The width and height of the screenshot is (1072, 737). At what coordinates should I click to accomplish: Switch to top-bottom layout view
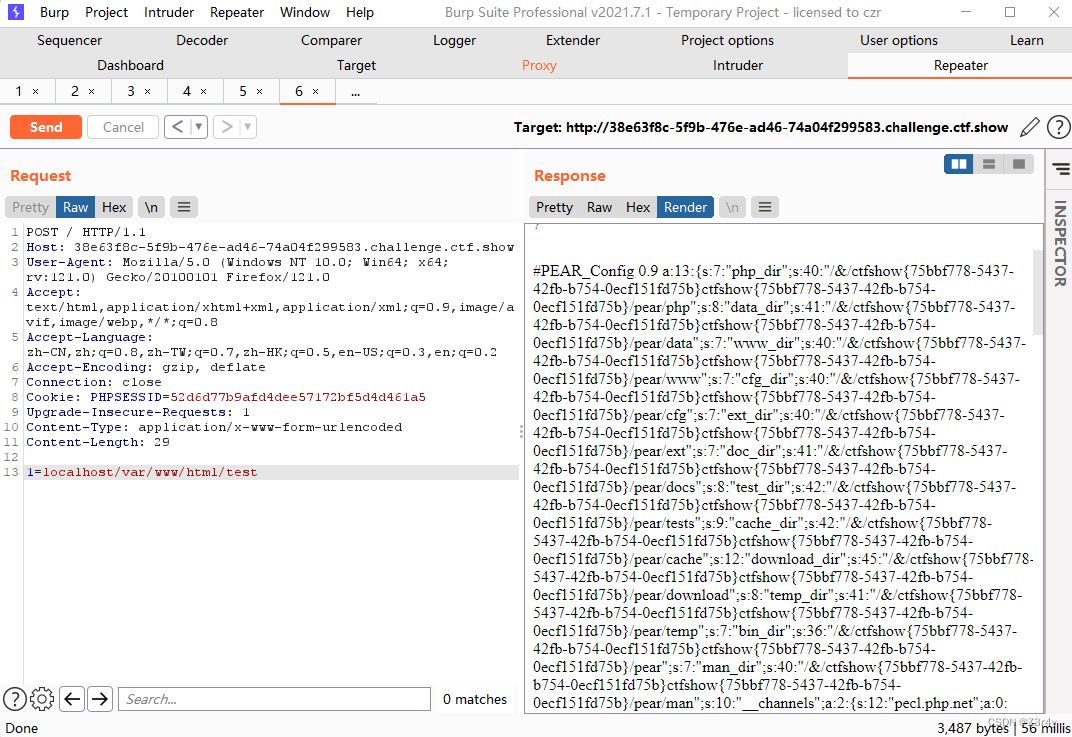click(989, 164)
